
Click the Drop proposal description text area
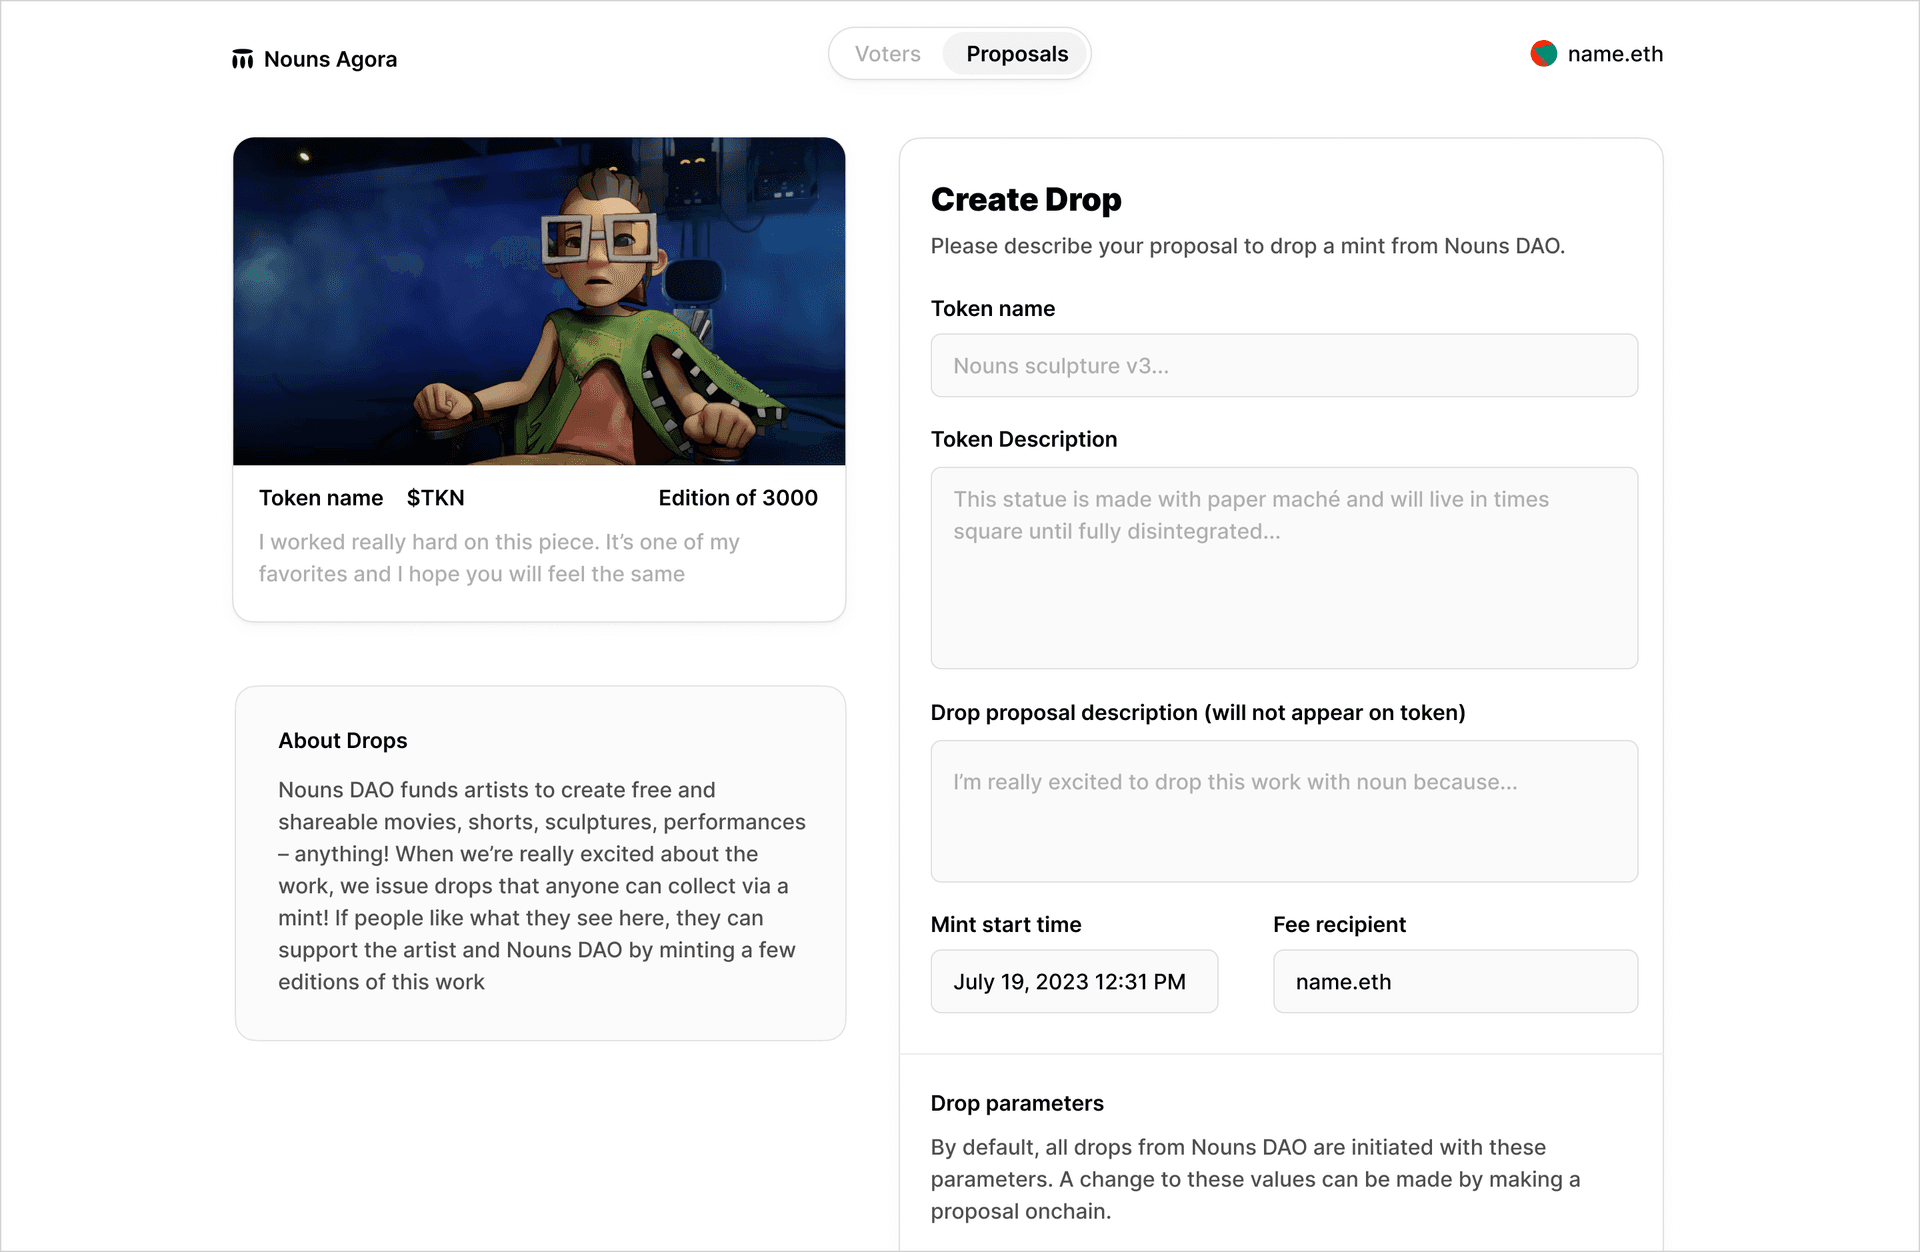point(1283,811)
